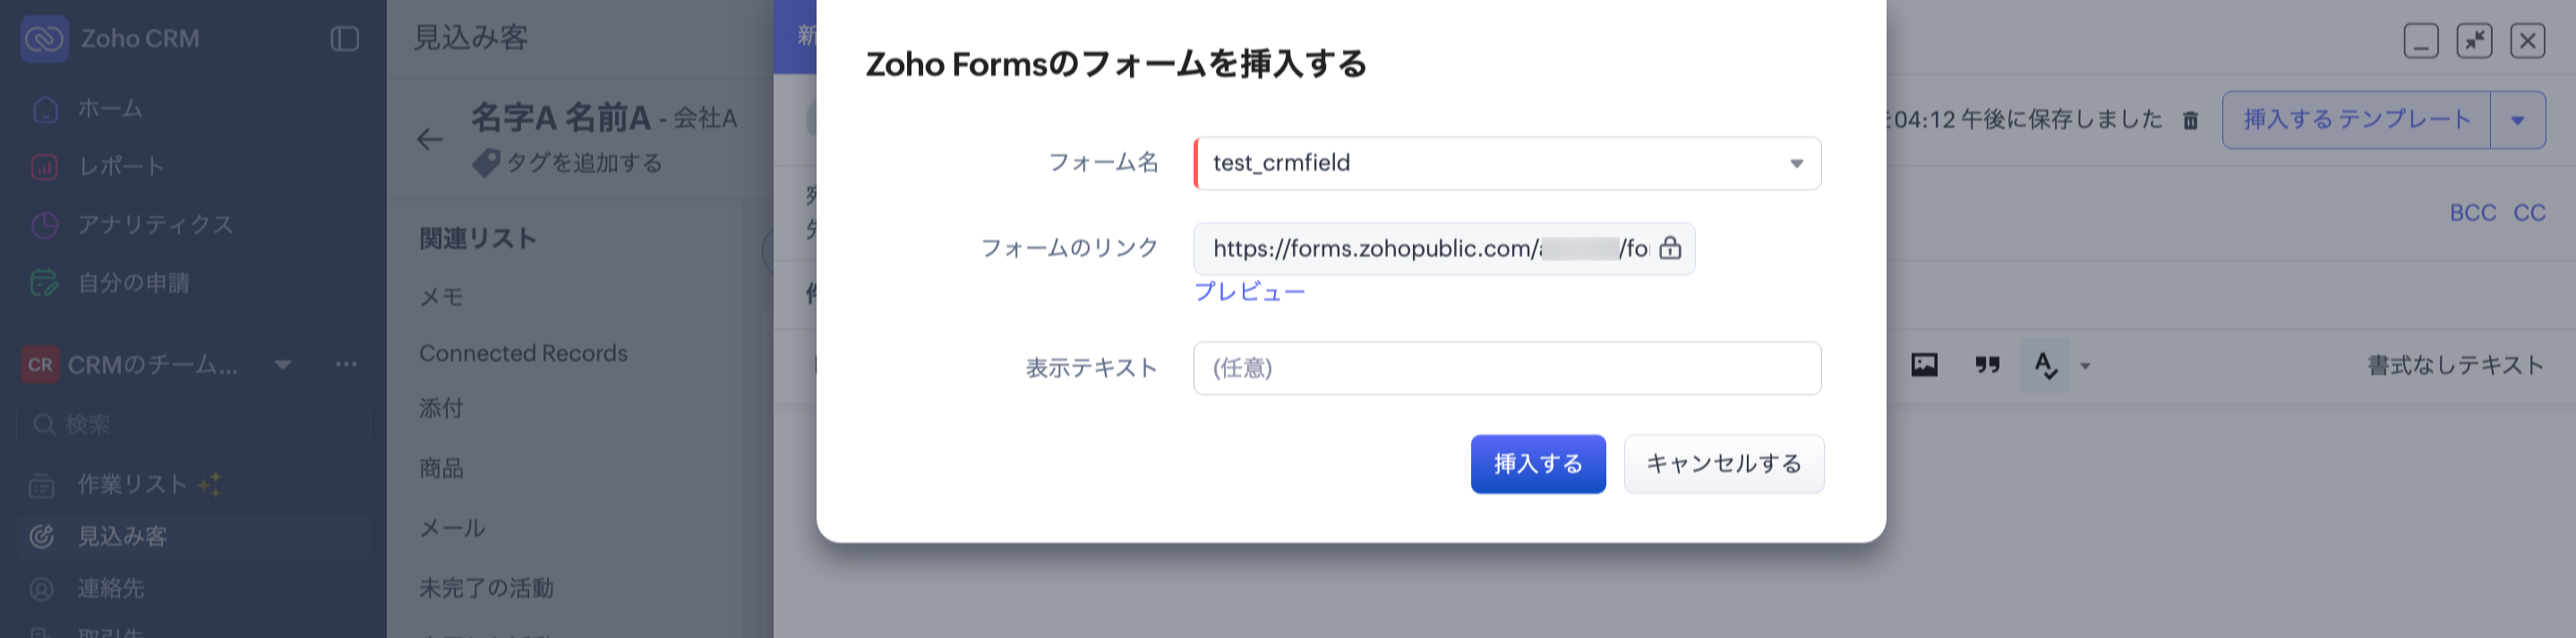Click the キャンセルする button
Screen dimensions: 2576x638
coord(1723,464)
